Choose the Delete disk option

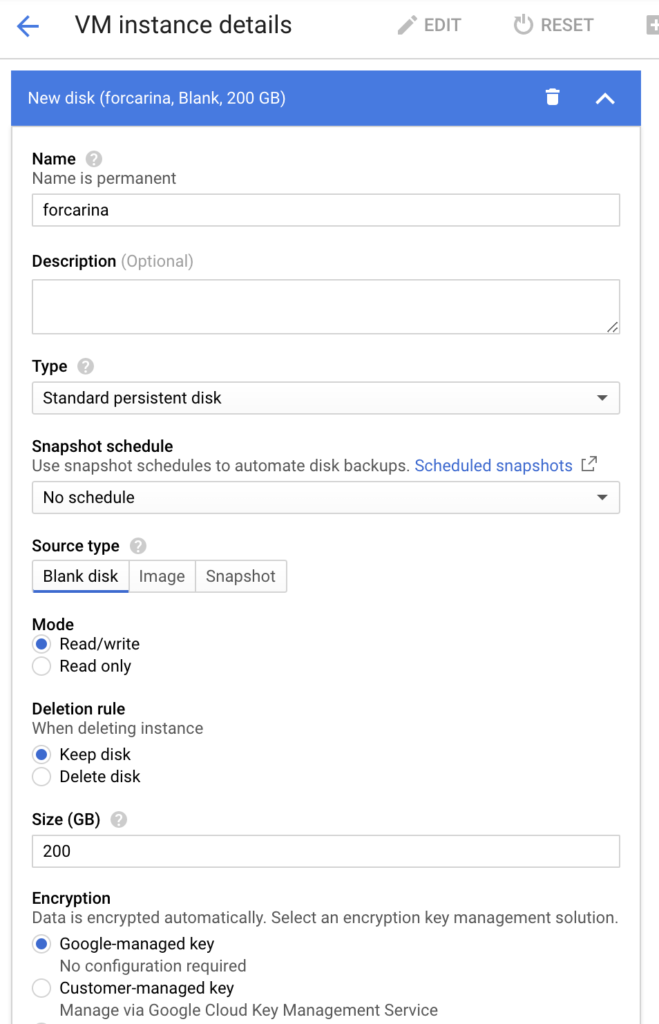pyautogui.click(x=42, y=776)
